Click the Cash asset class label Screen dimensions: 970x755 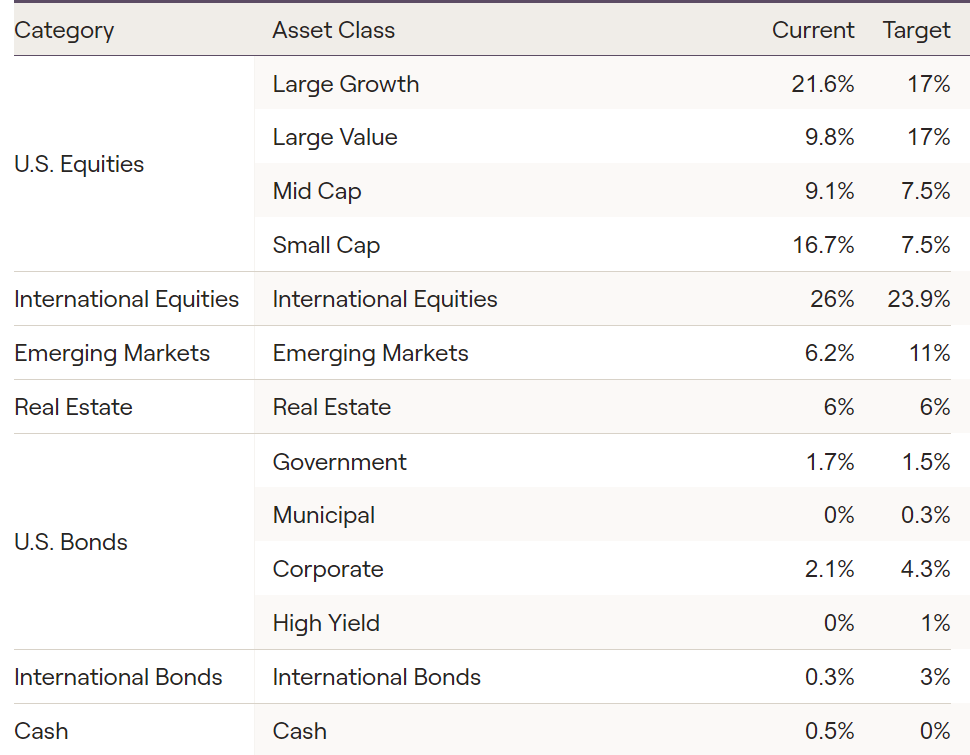point(299,731)
